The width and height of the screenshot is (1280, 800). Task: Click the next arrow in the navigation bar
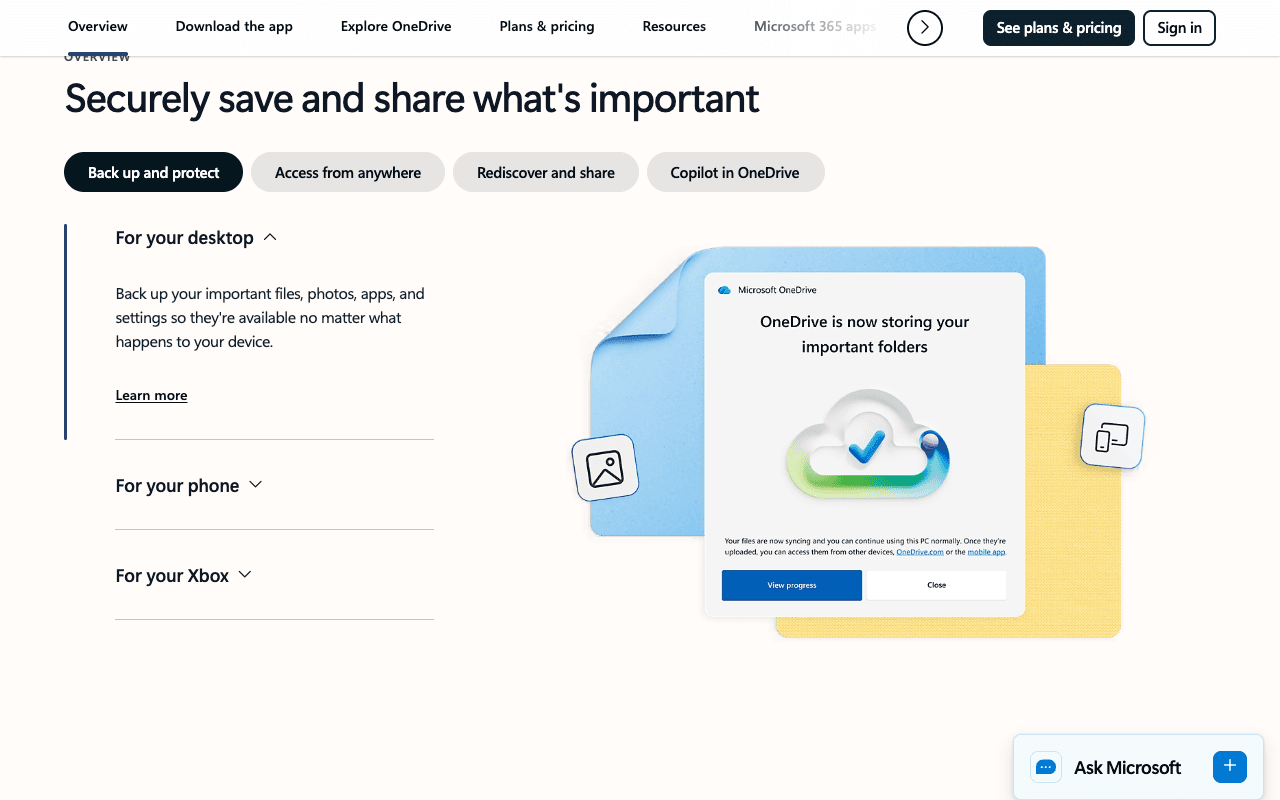point(924,28)
